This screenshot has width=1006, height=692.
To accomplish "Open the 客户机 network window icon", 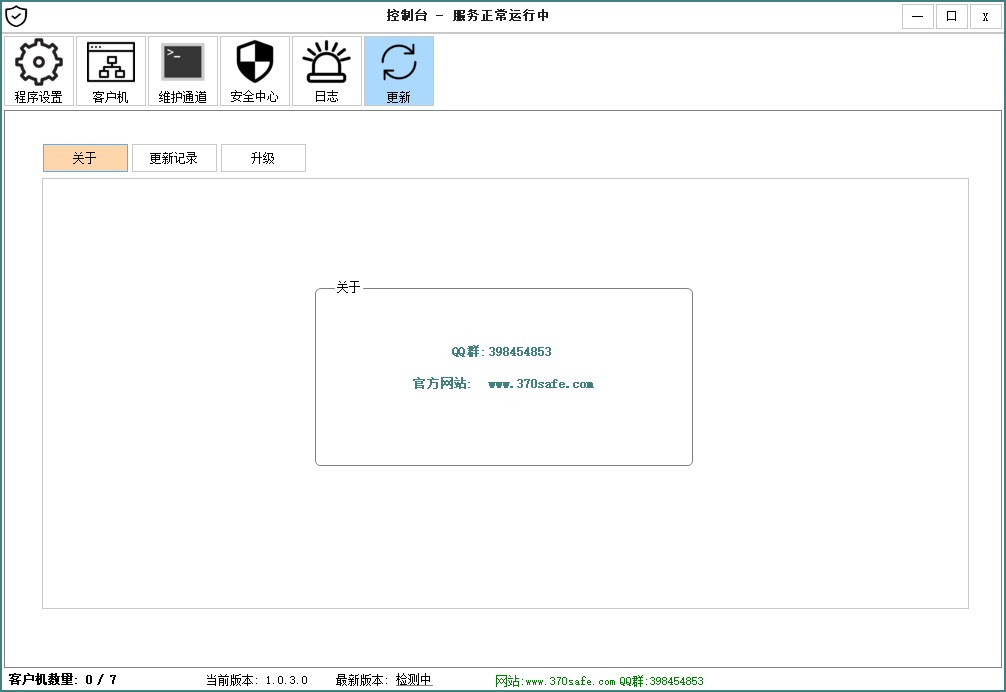I will [110, 71].
